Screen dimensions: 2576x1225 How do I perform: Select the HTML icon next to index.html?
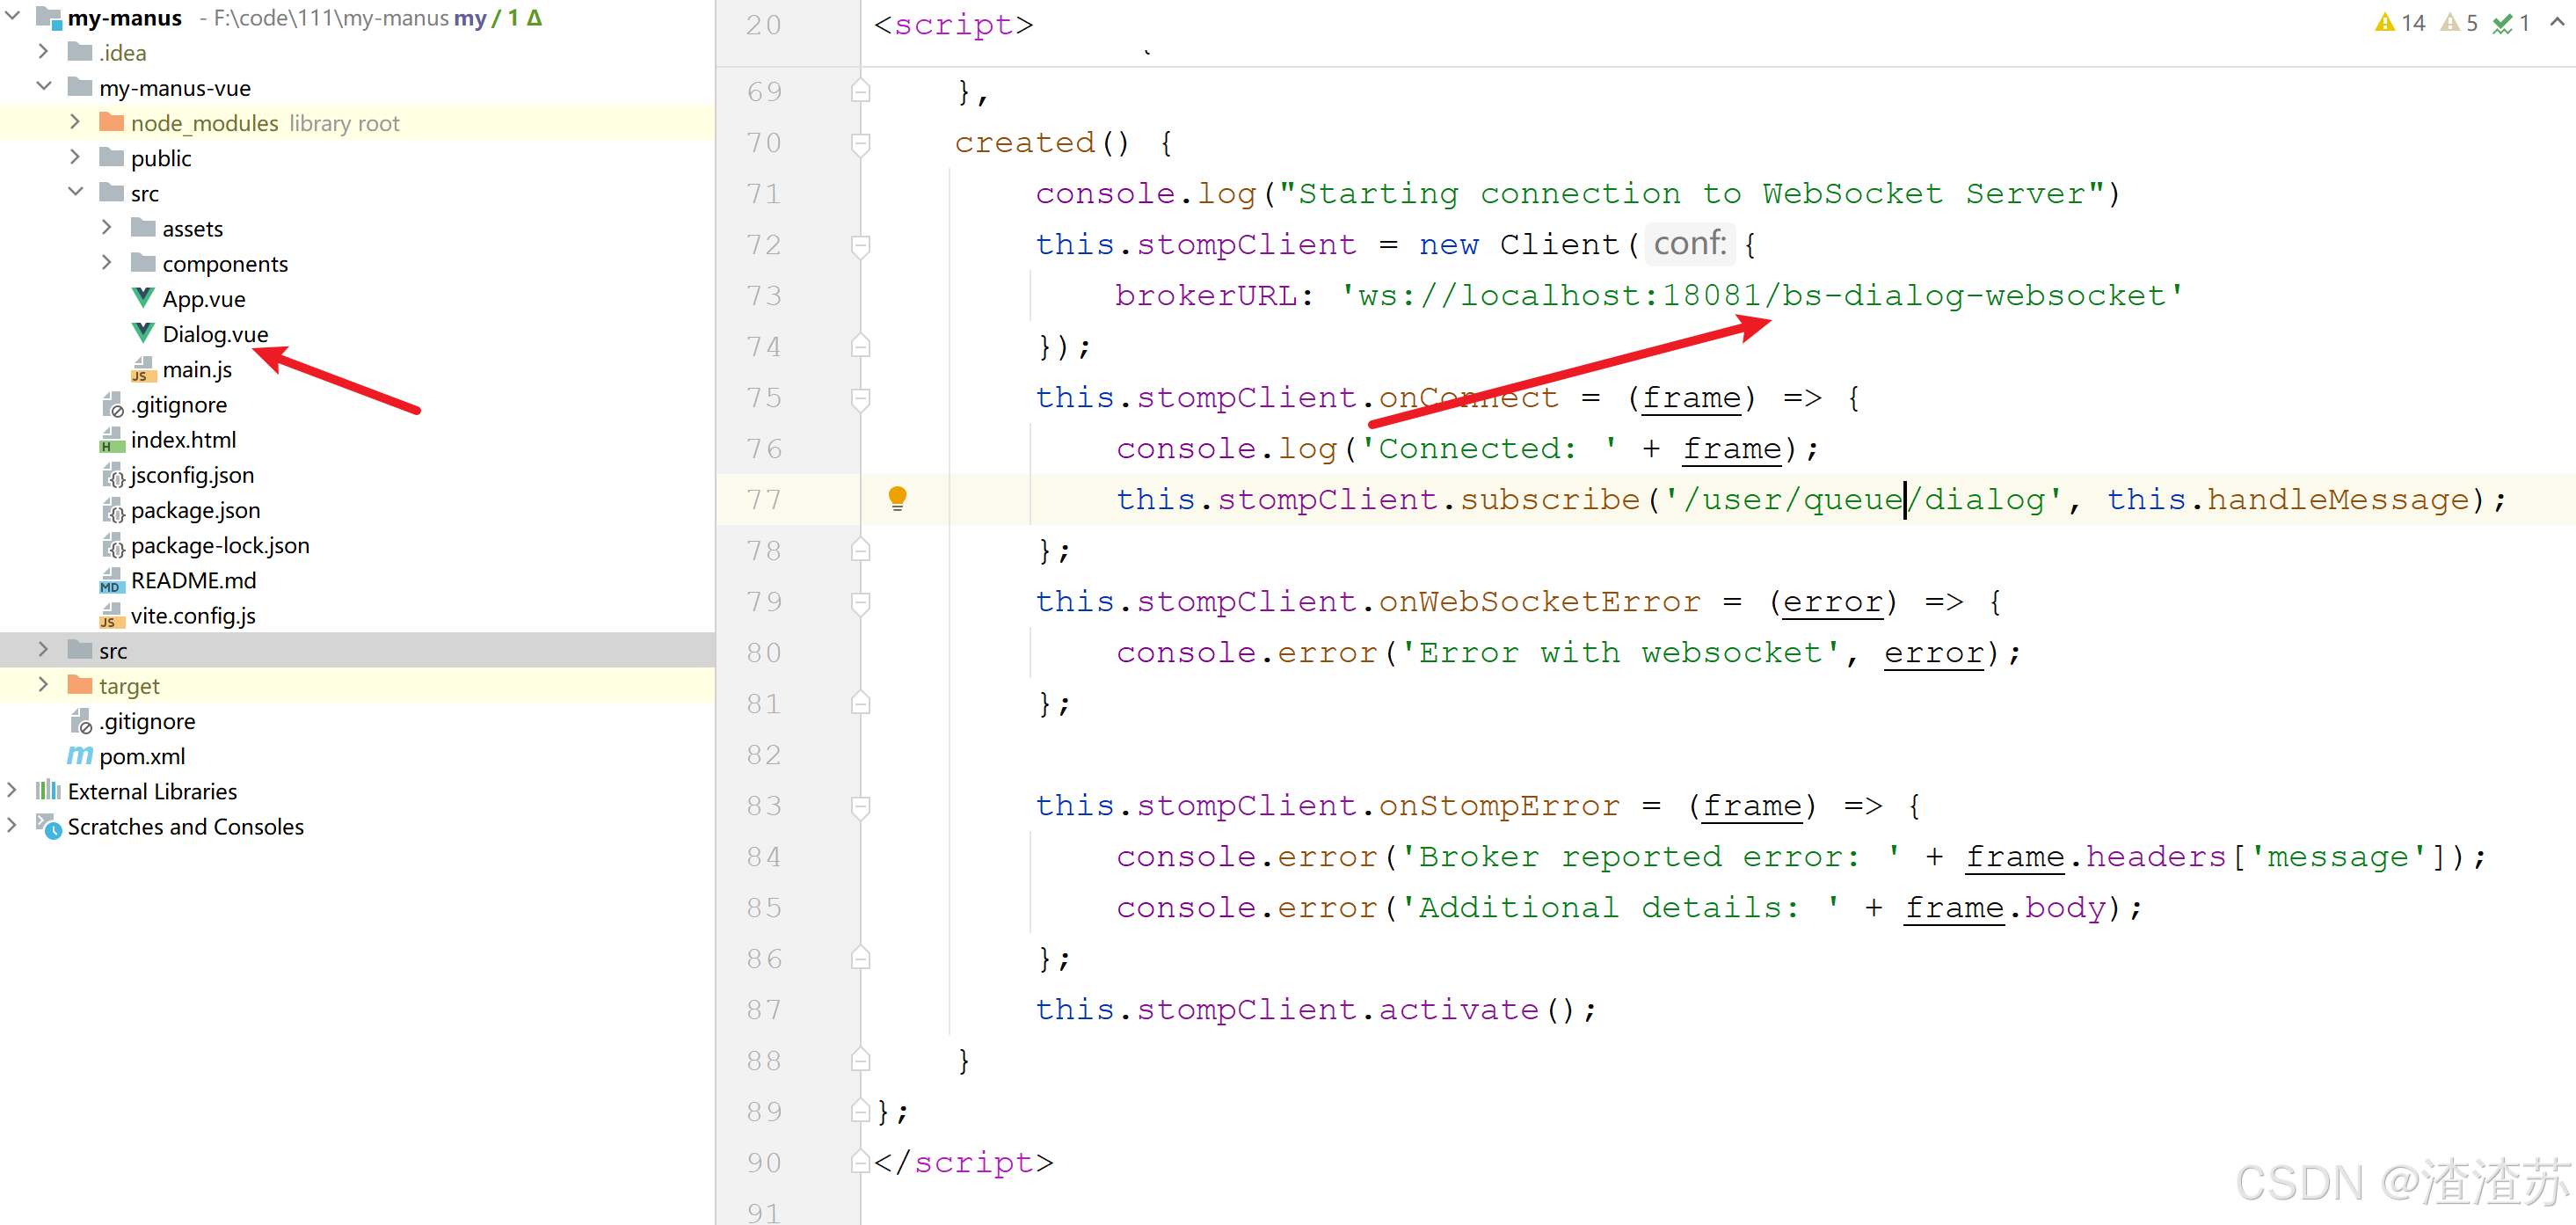click(112, 439)
